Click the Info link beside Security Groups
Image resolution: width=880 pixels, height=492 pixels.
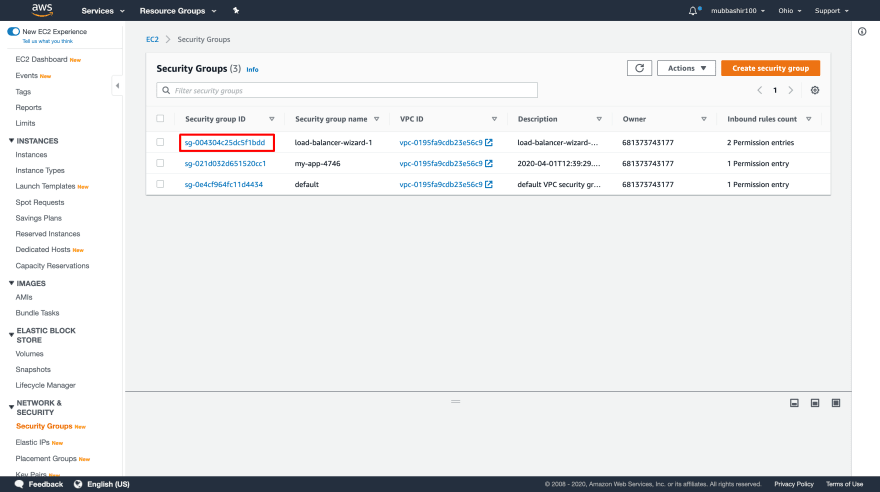tap(253, 70)
